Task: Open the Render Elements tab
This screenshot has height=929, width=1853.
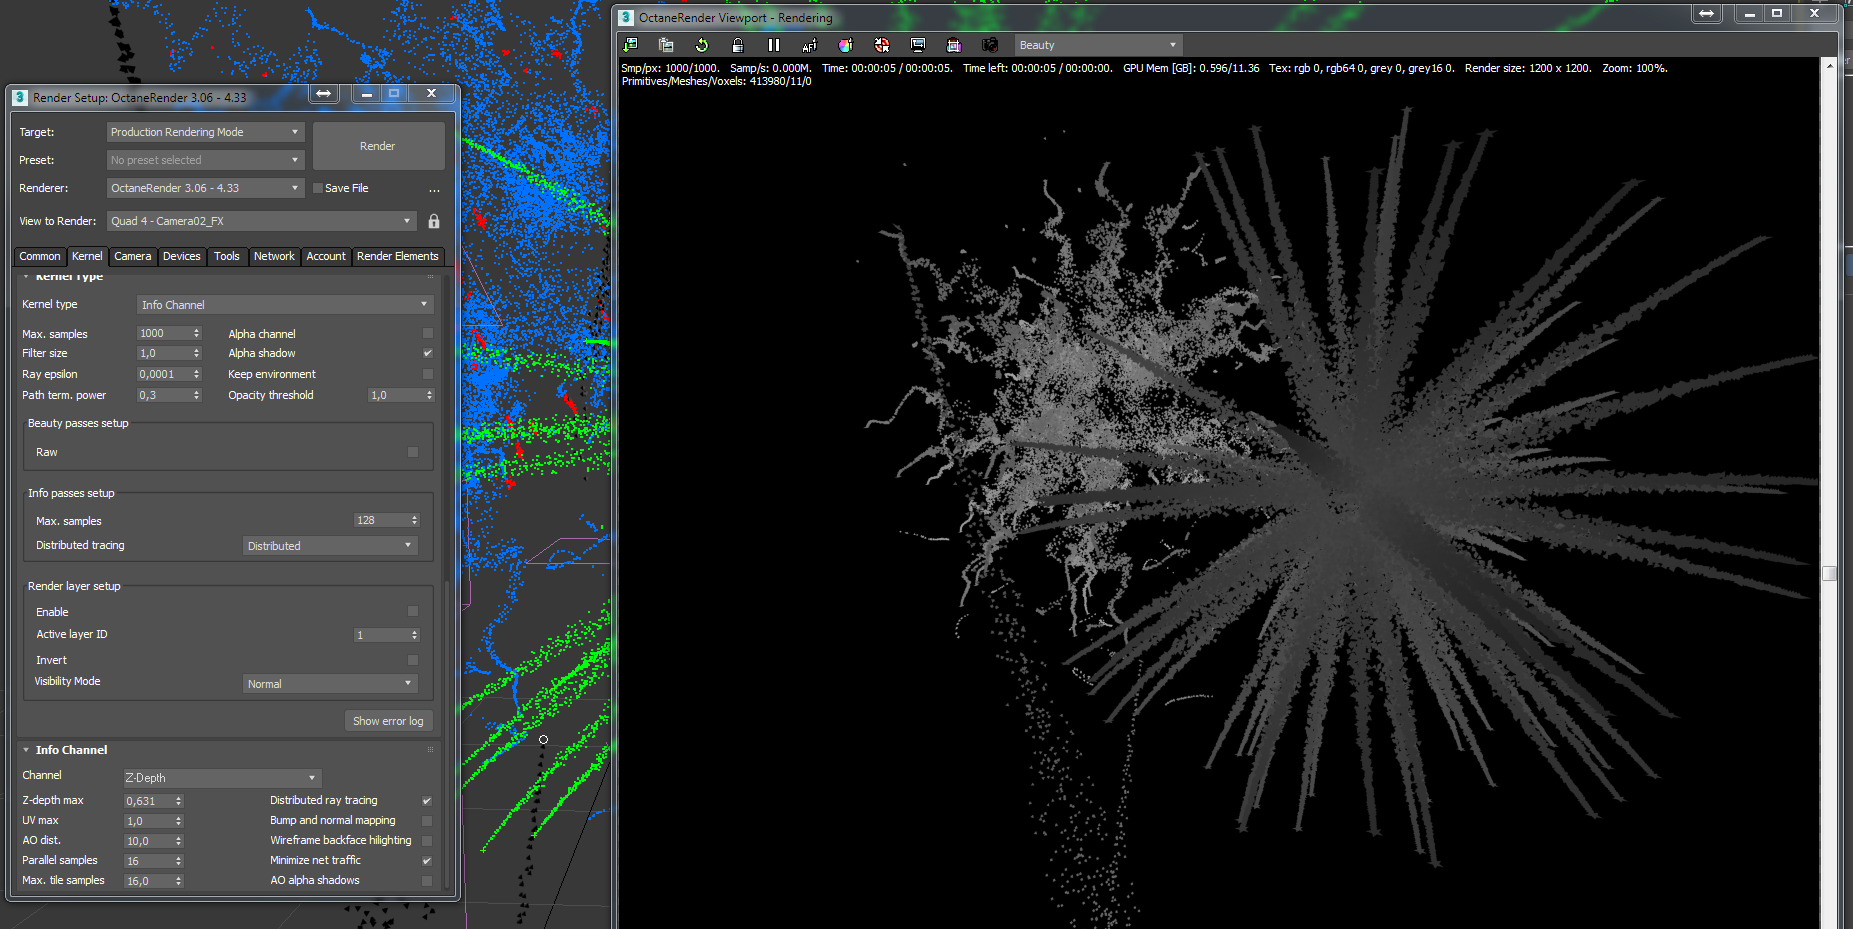Action: click(398, 256)
